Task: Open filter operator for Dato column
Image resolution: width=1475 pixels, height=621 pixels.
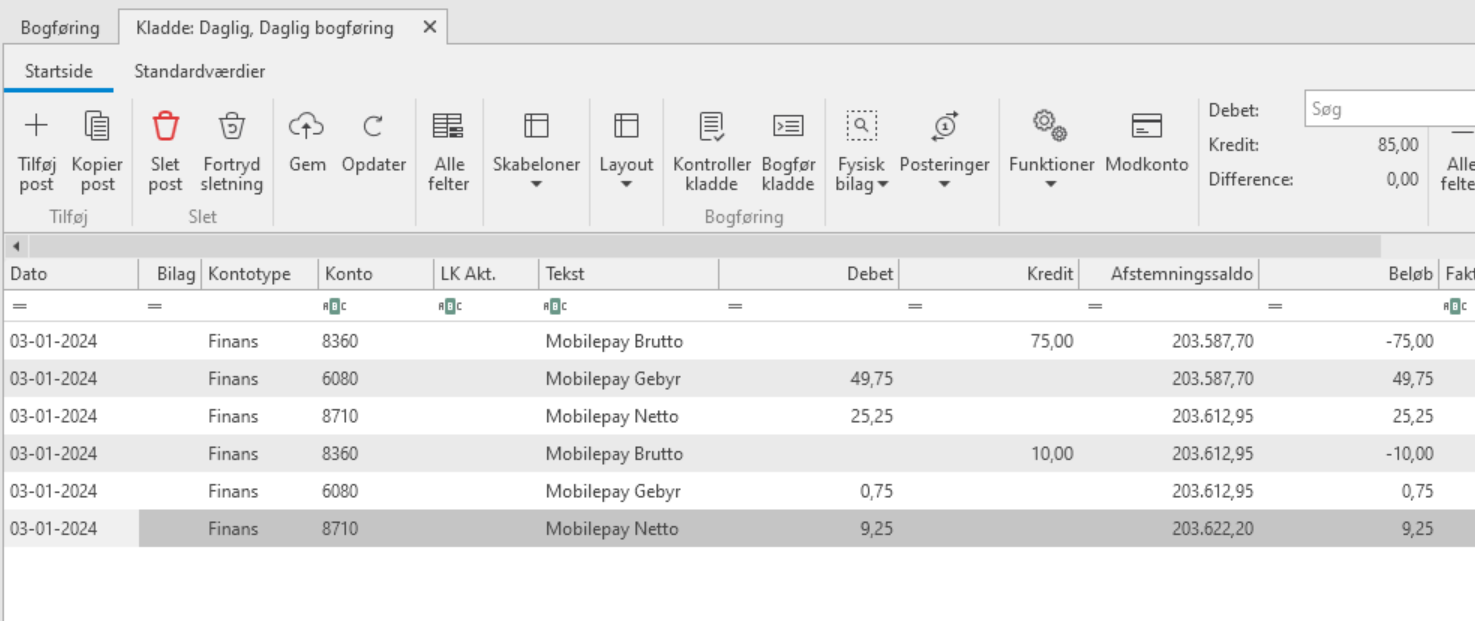Action: click(19, 306)
